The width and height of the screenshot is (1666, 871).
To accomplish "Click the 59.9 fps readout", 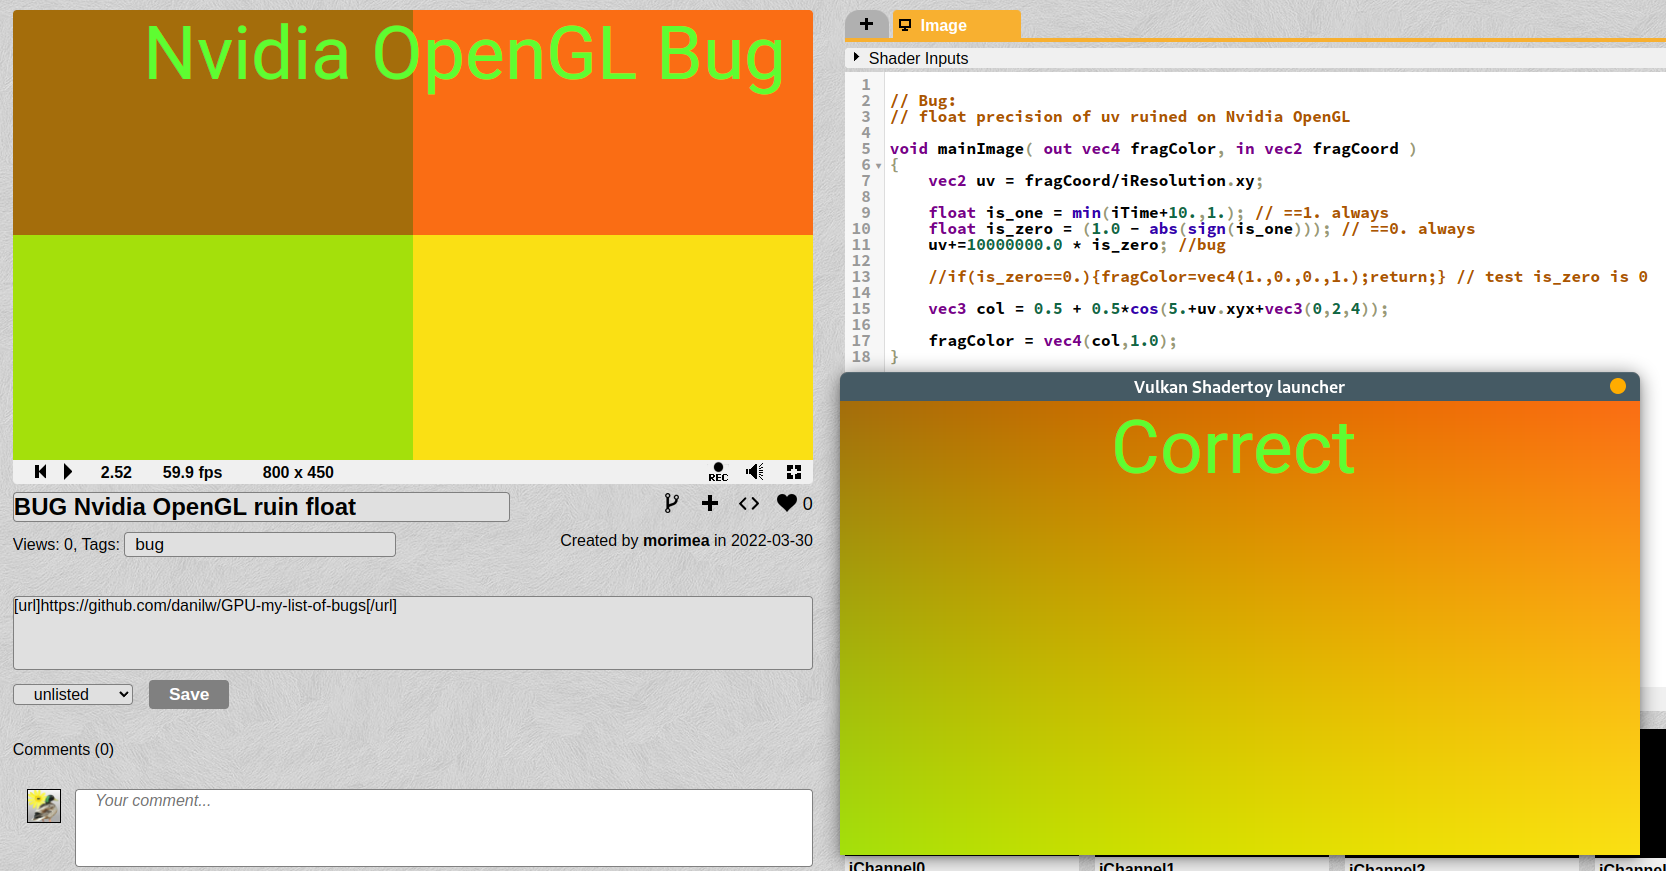I will pyautogui.click(x=192, y=472).
